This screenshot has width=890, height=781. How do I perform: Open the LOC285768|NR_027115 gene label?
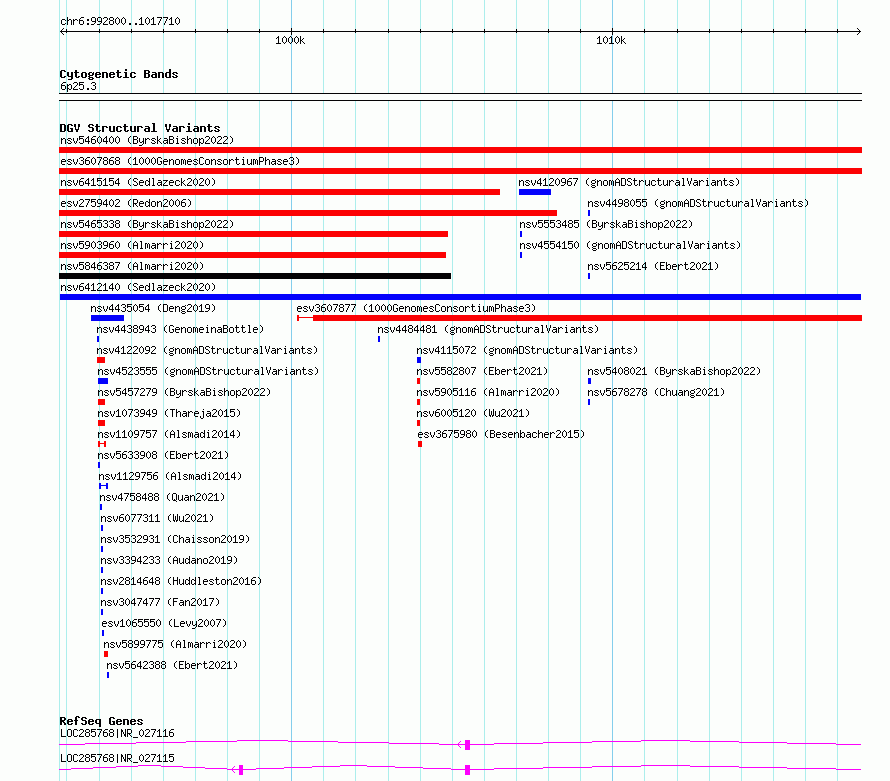pos(117,758)
